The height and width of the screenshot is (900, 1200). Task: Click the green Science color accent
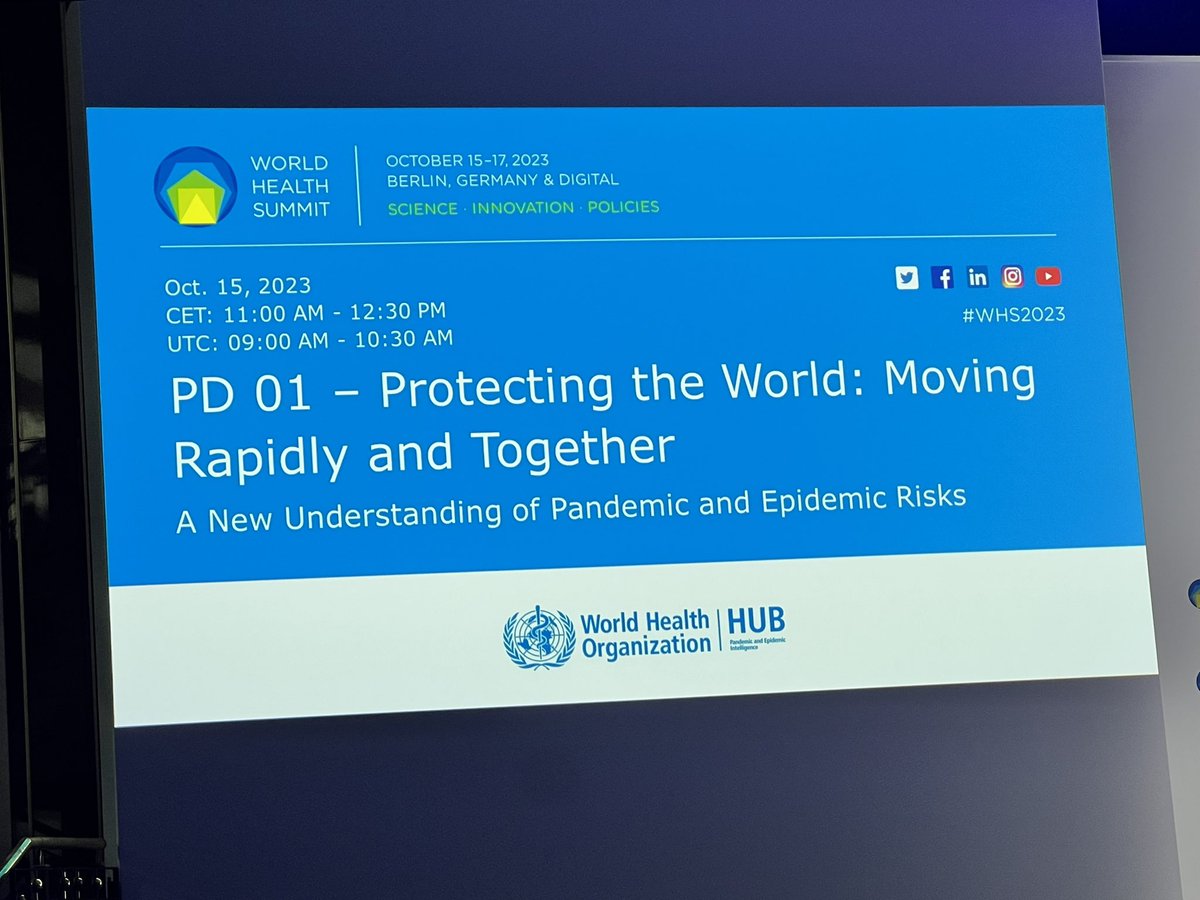click(421, 208)
